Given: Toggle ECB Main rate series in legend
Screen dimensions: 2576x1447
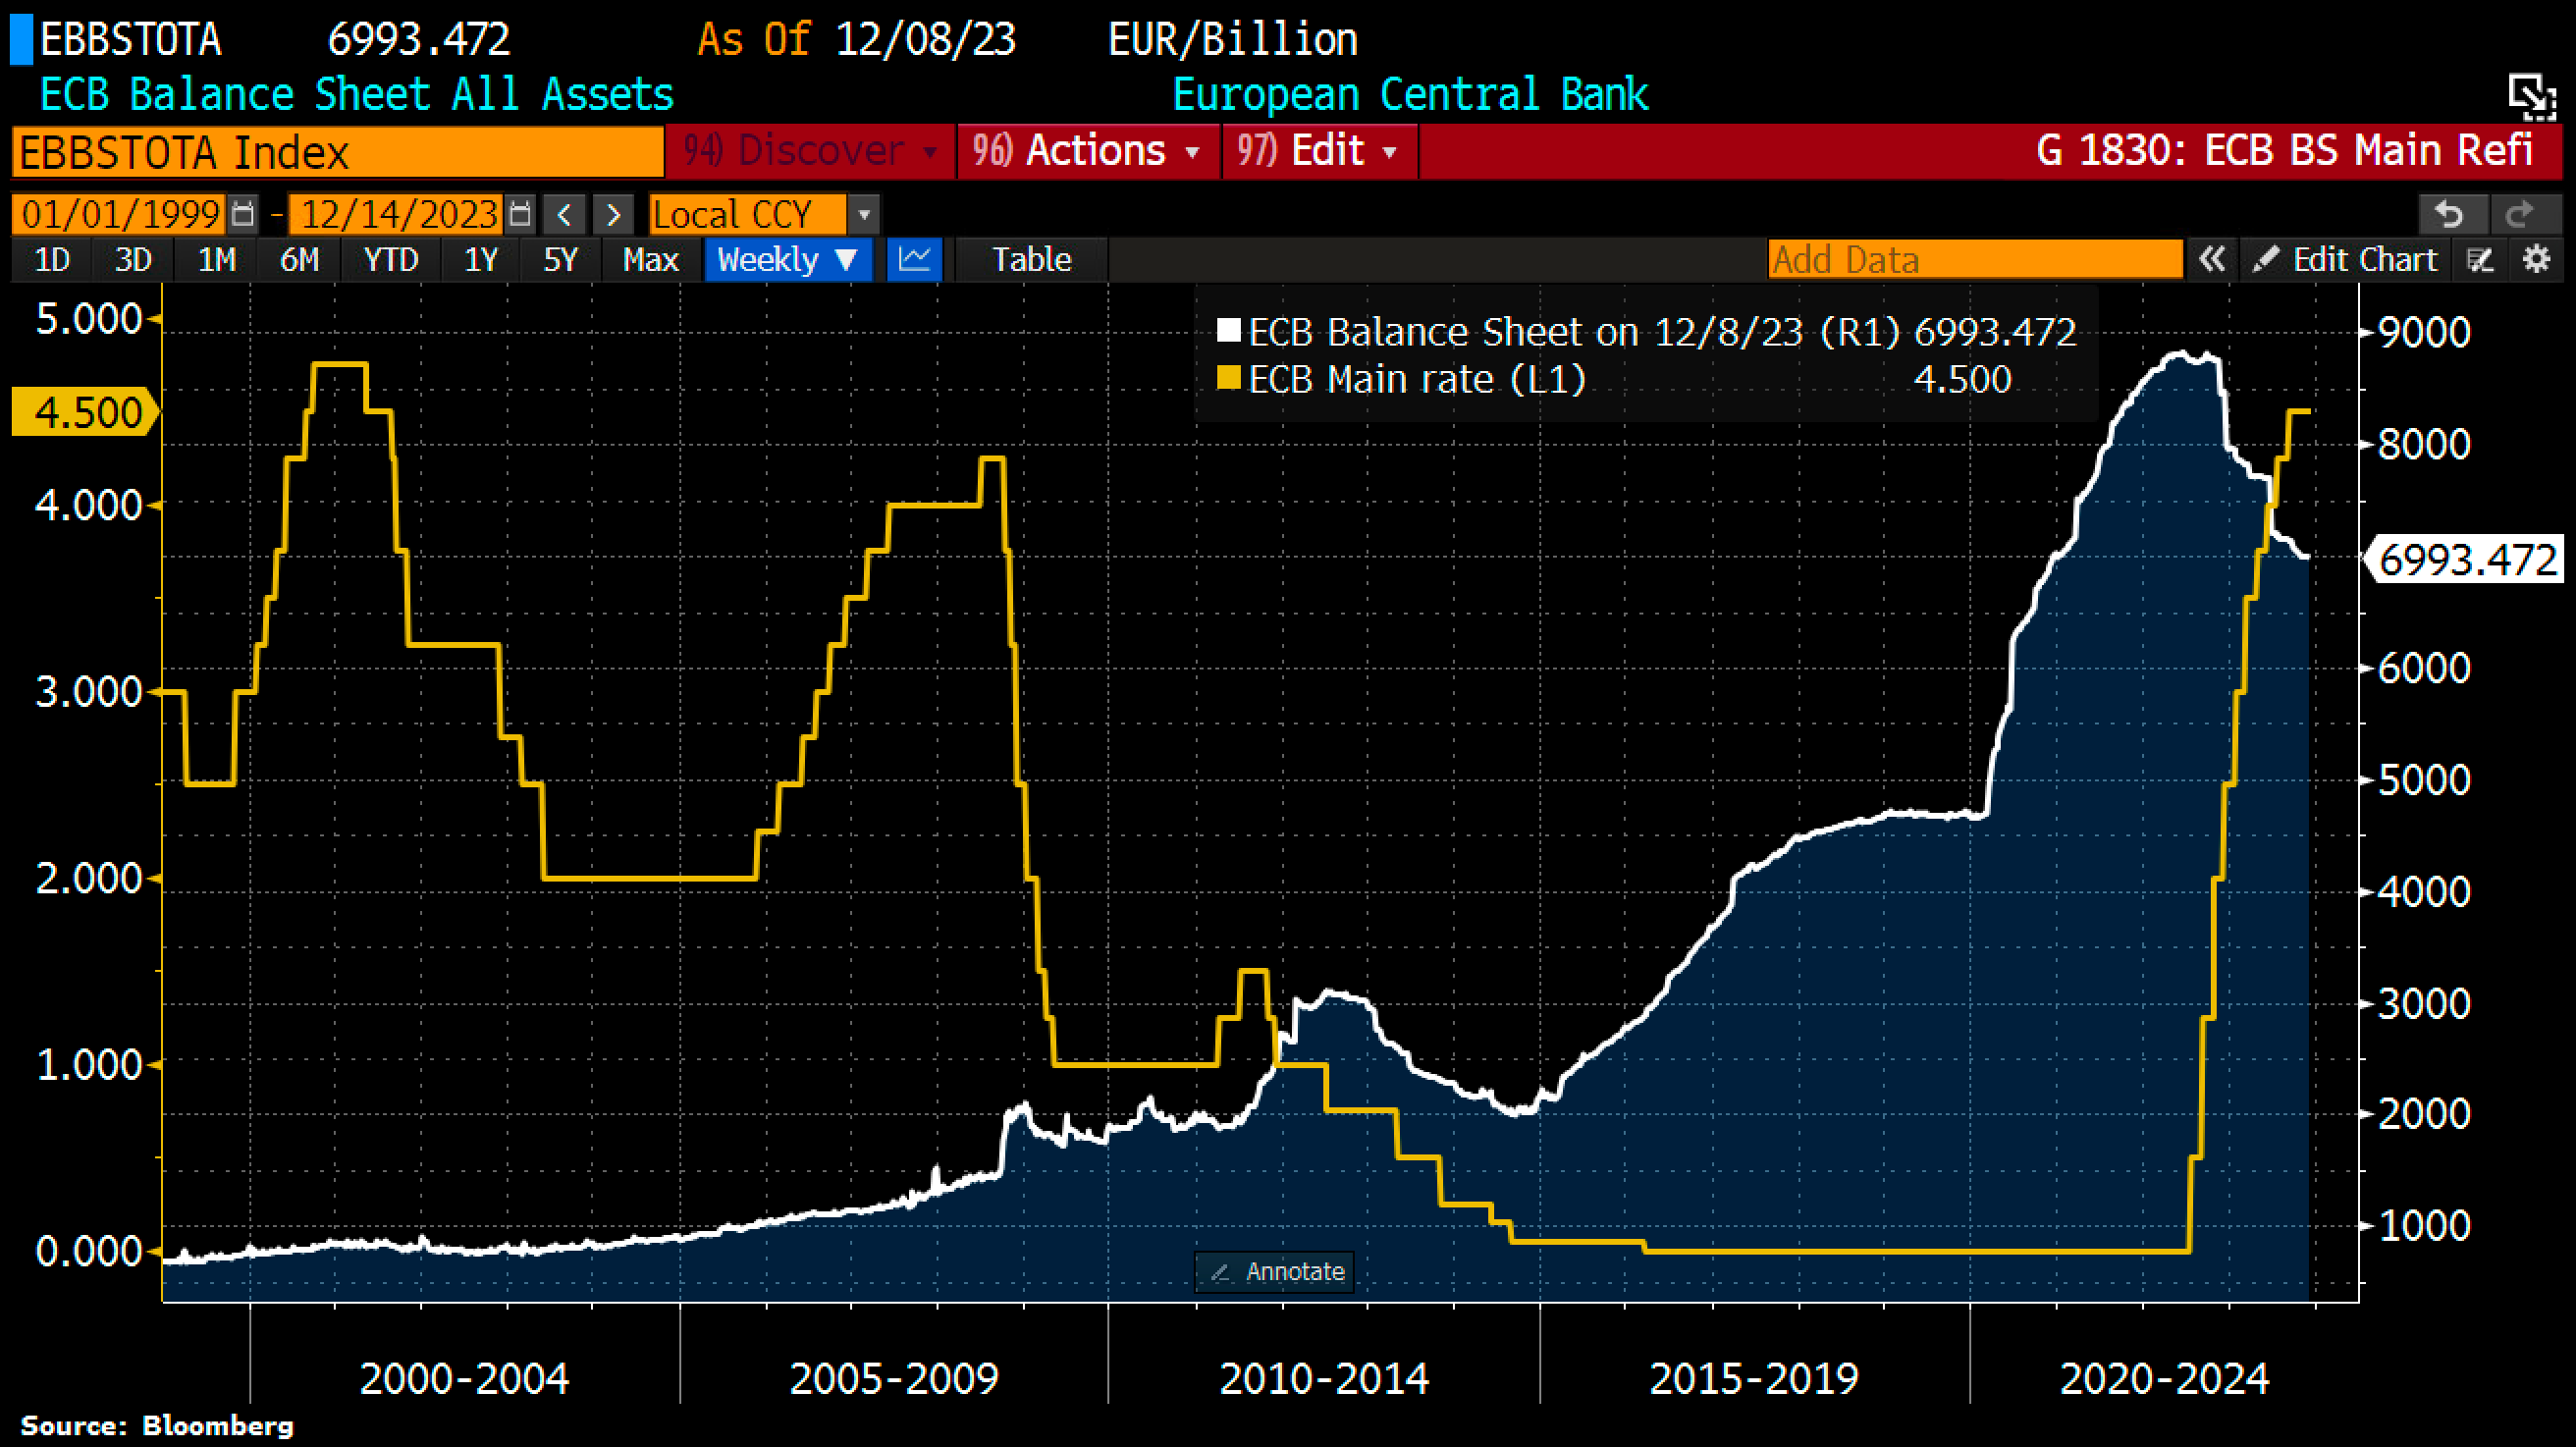Looking at the screenshot, I should [x=1228, y=379].
